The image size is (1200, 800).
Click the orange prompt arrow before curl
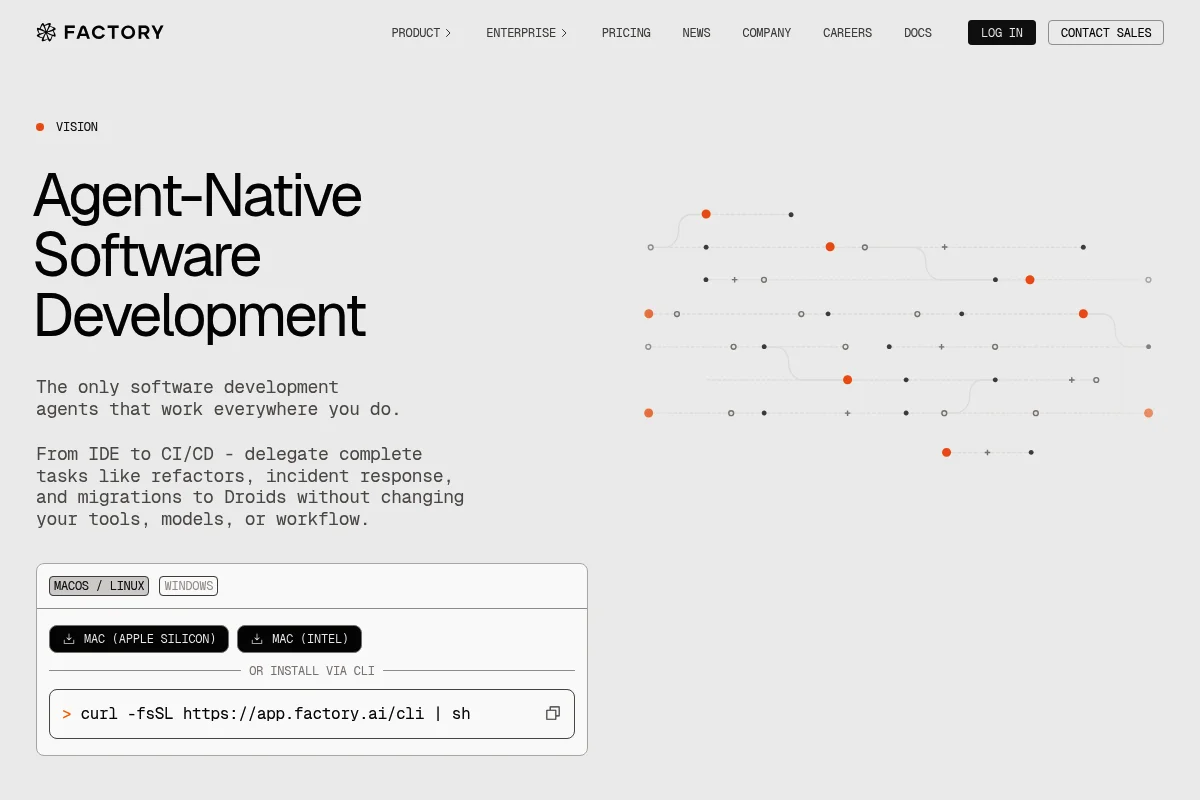tap(67, 714)
